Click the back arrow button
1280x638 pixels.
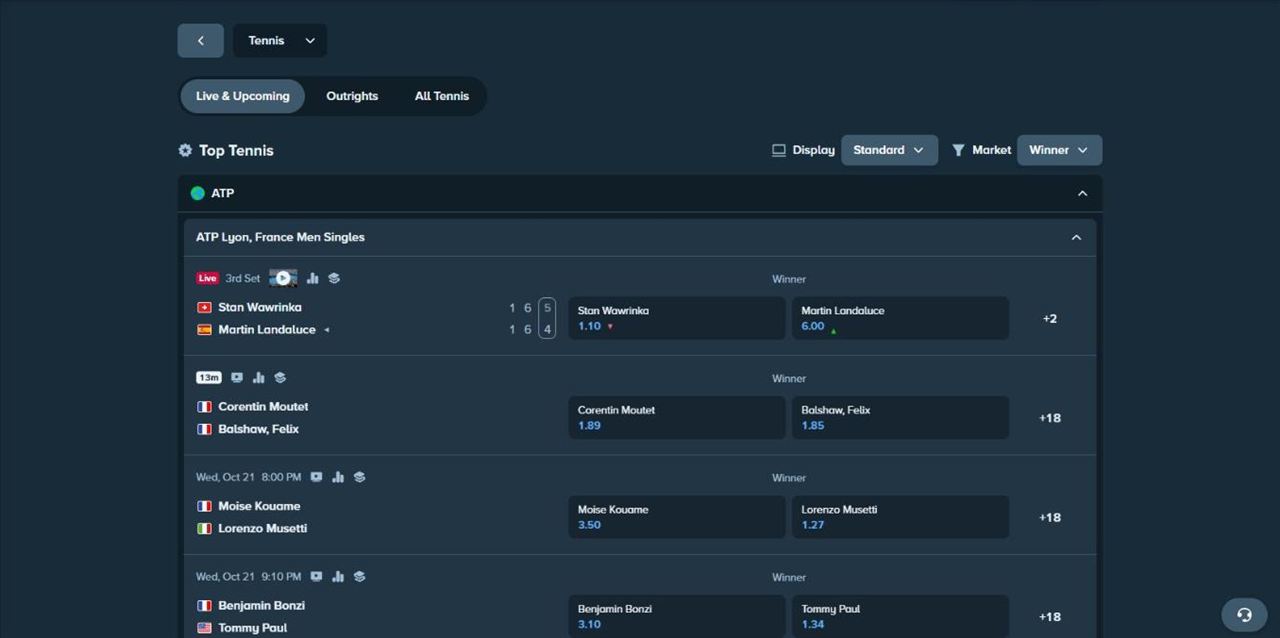point(200,41)
